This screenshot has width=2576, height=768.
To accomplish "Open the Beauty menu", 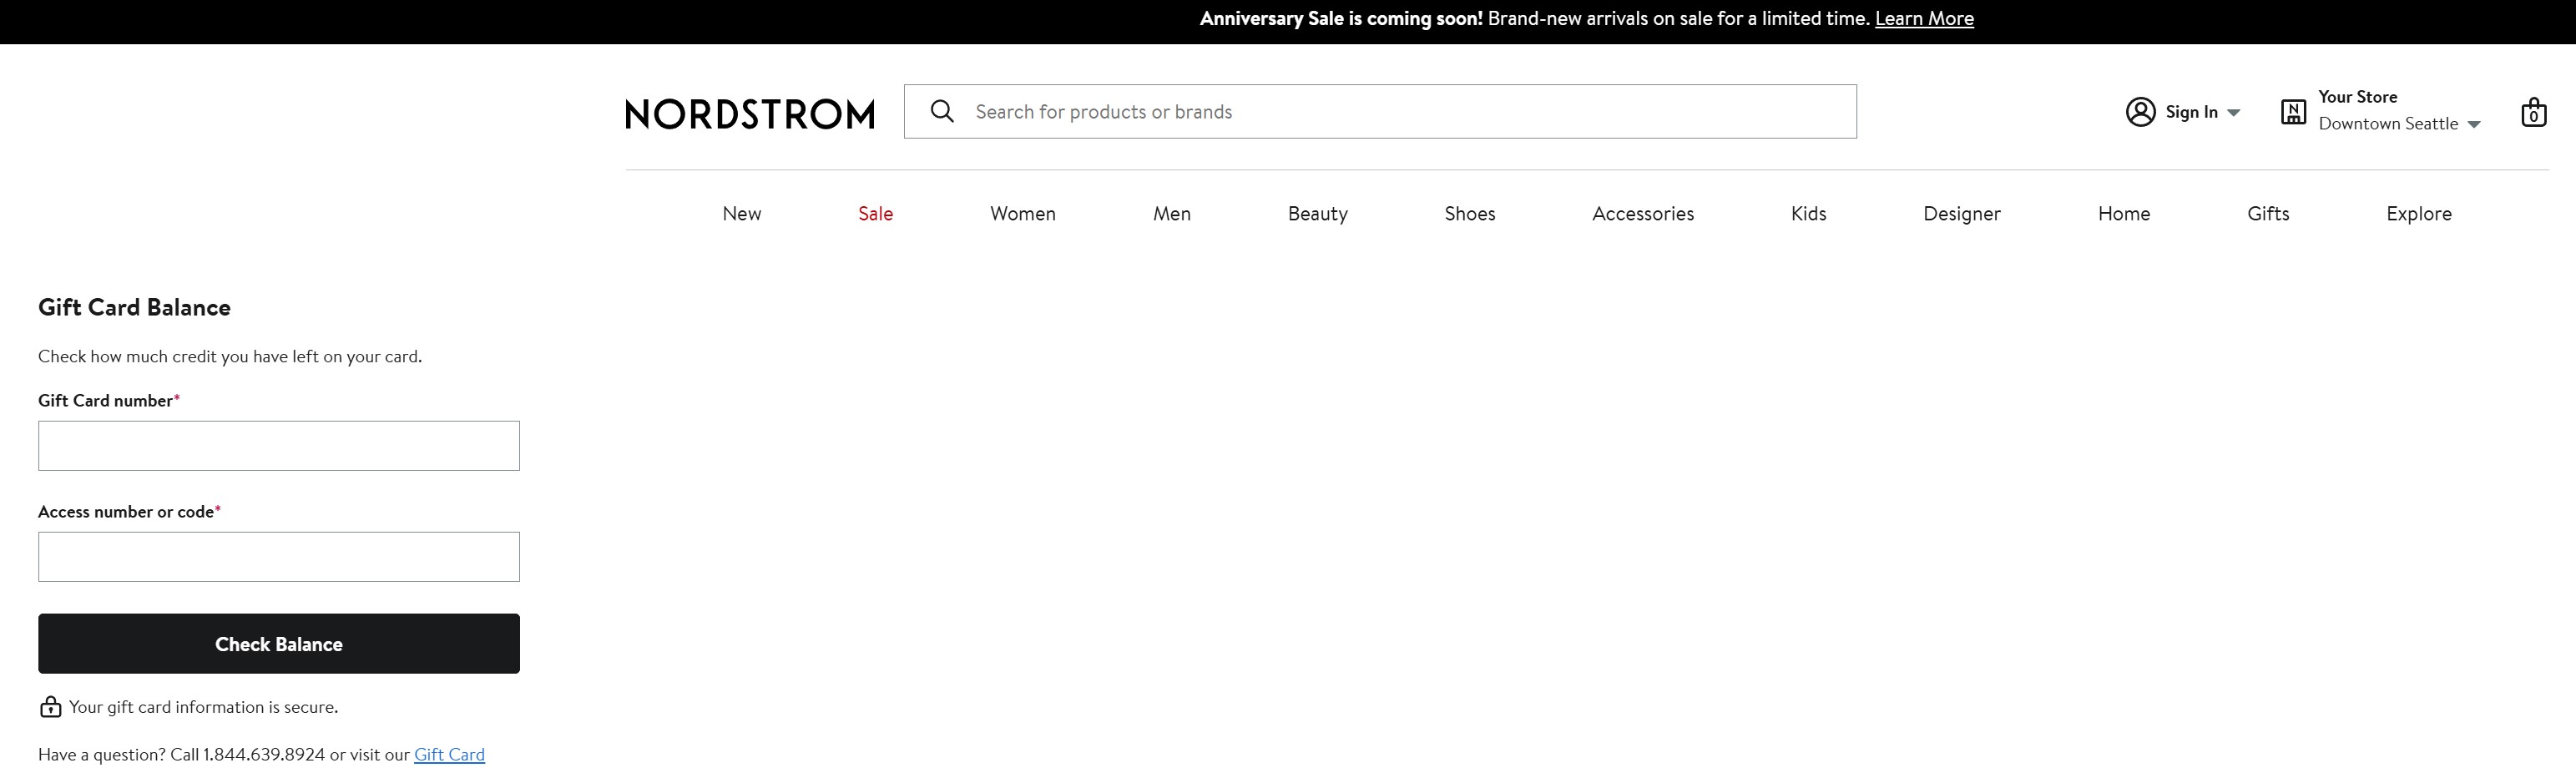I will tap(1318, 213).
